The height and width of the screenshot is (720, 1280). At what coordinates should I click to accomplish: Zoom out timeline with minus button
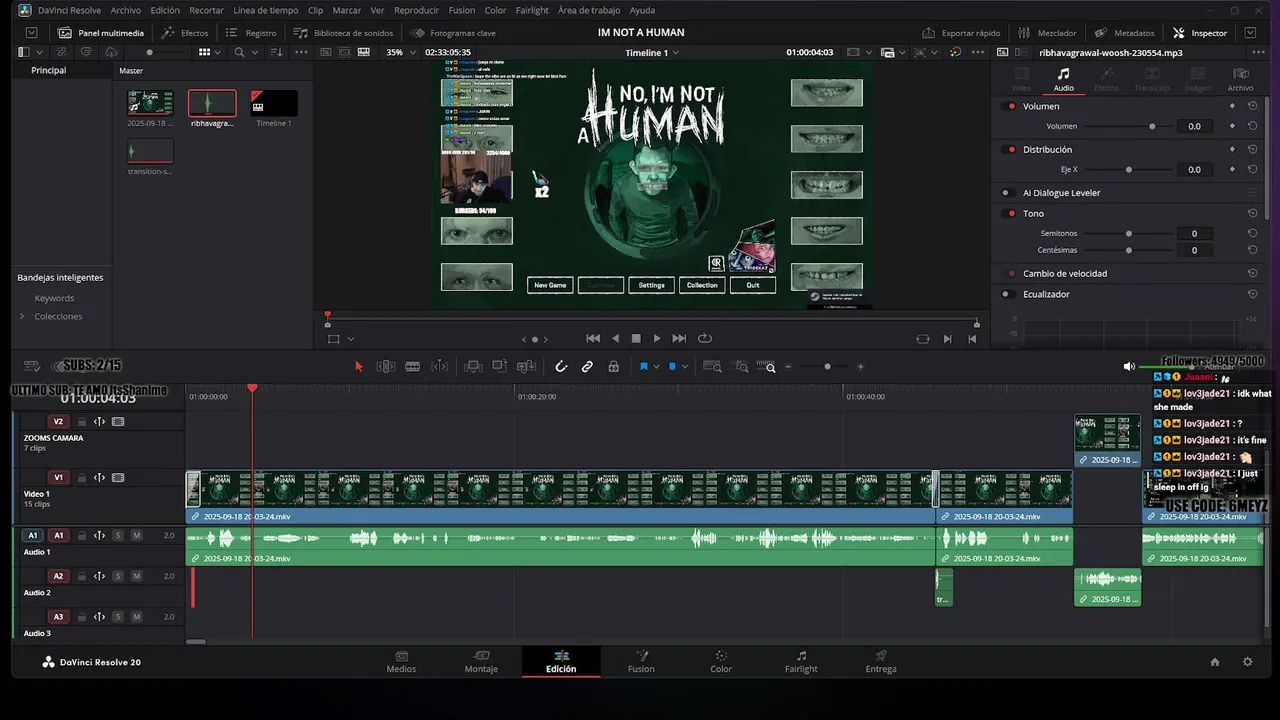click(x=788, y=367)
